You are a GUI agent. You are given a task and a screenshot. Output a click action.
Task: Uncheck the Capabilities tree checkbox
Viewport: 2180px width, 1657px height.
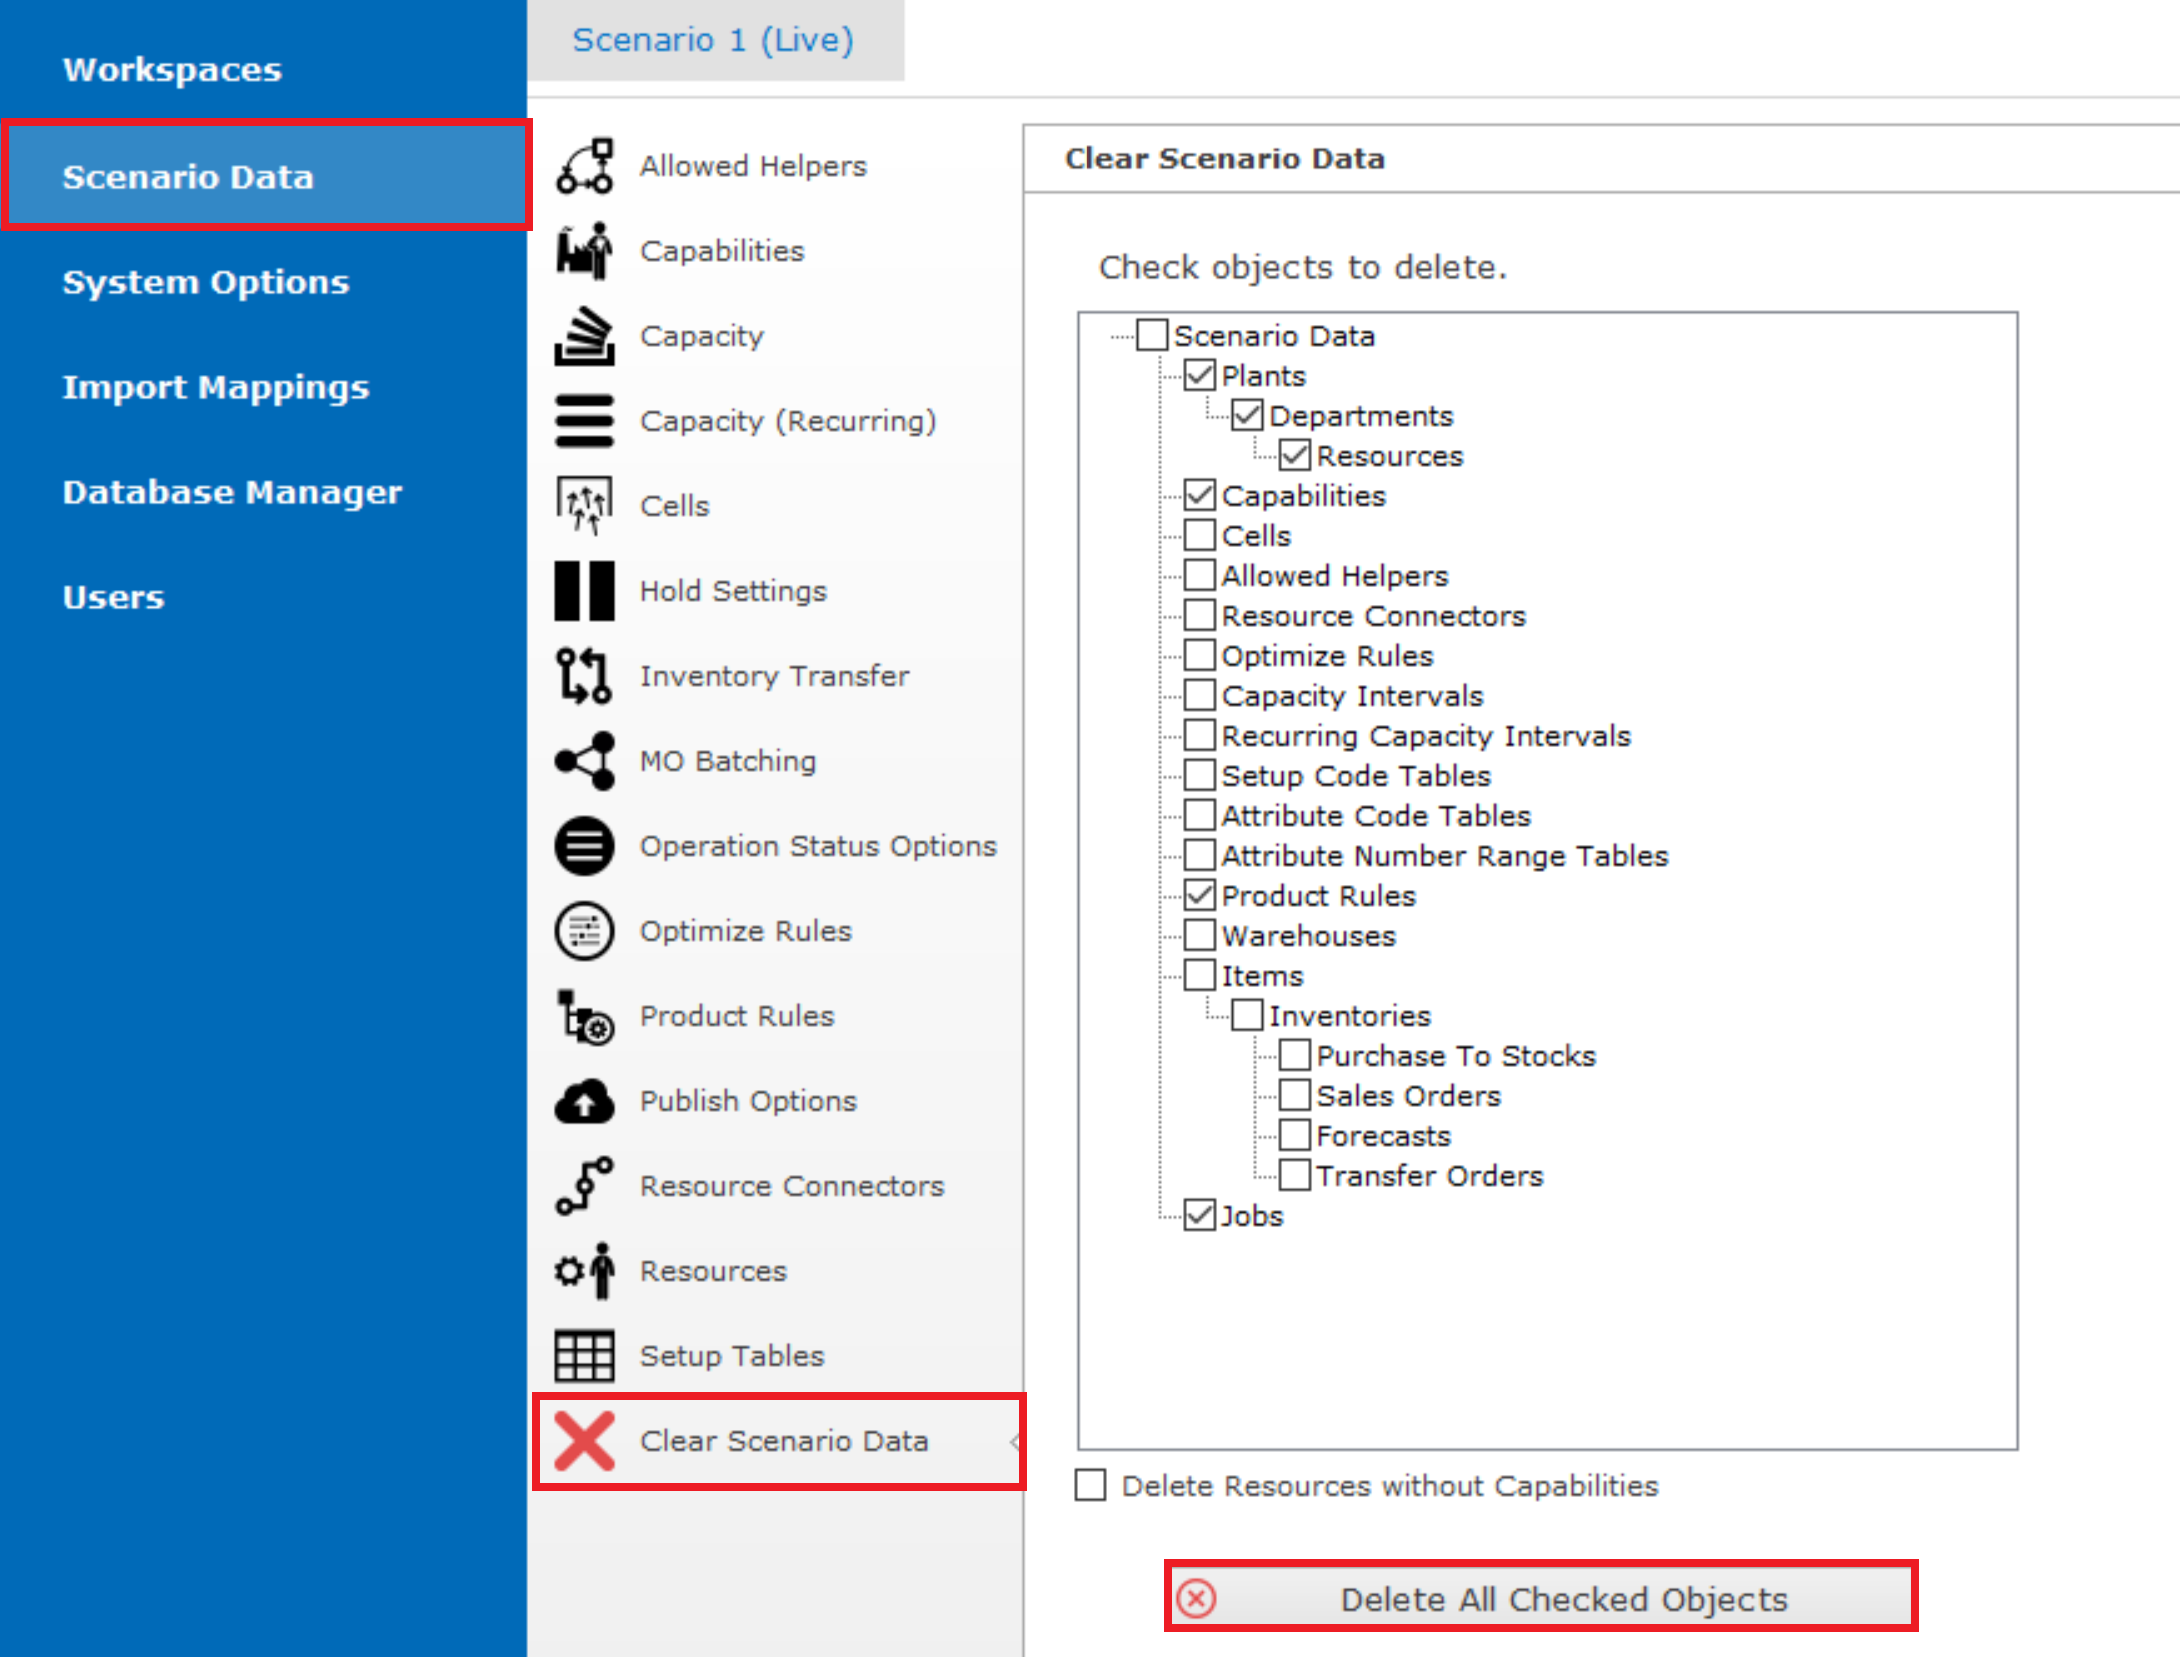tap(1200, 495)
